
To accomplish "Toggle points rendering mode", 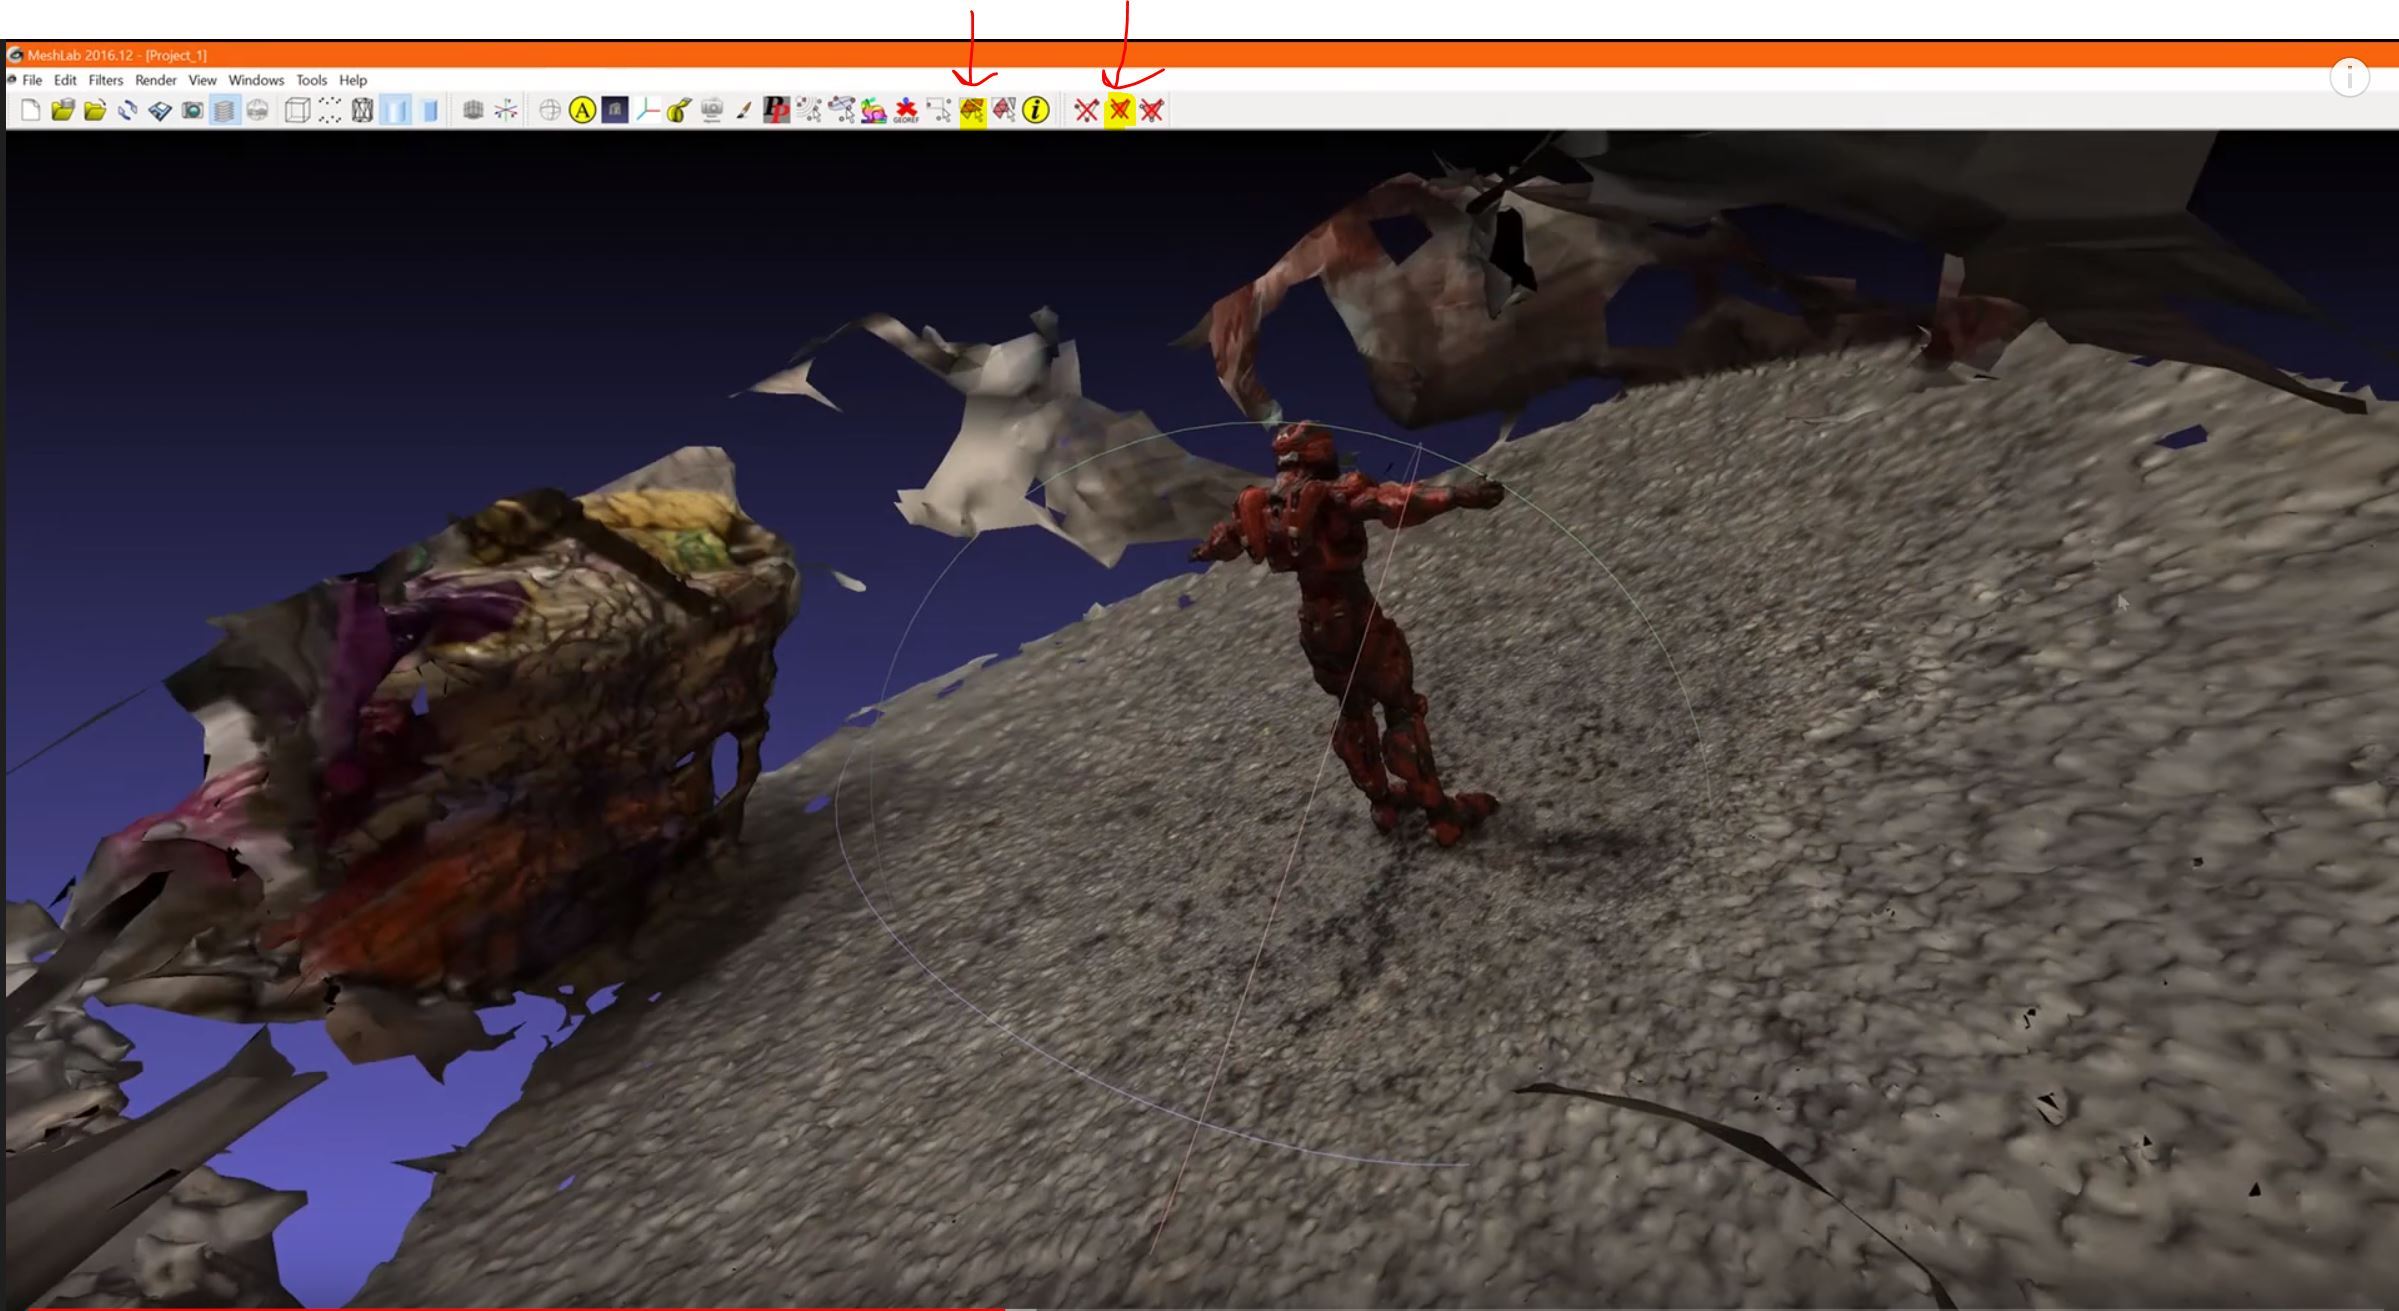I will pos(330,110).
